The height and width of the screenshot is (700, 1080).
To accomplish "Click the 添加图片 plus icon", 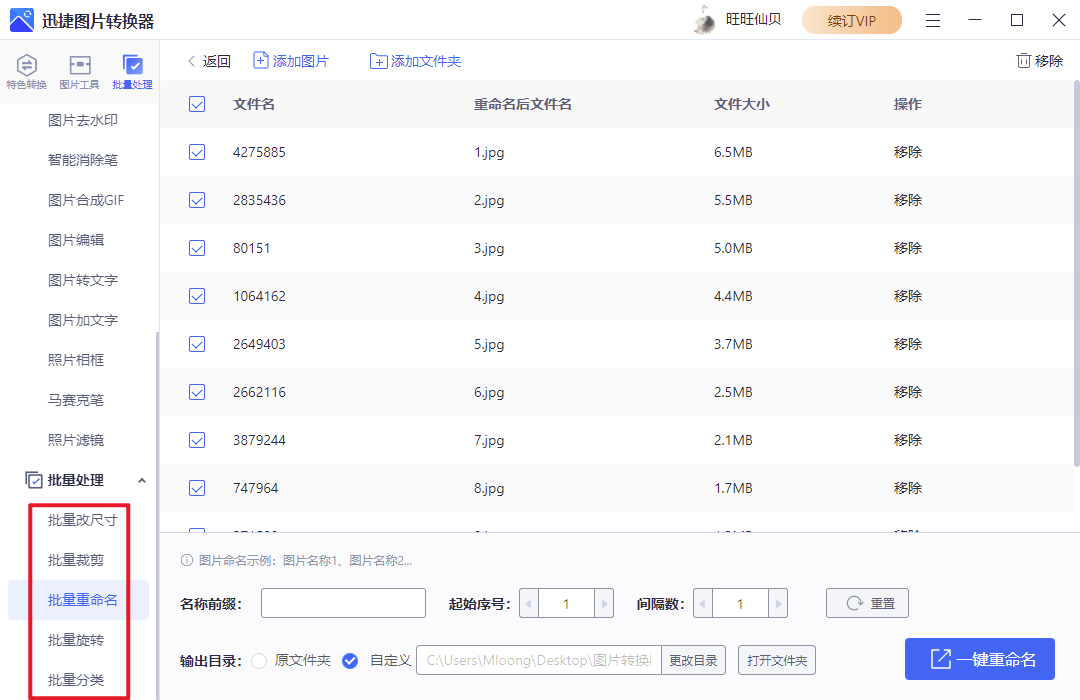I will (x=261, y=61).
